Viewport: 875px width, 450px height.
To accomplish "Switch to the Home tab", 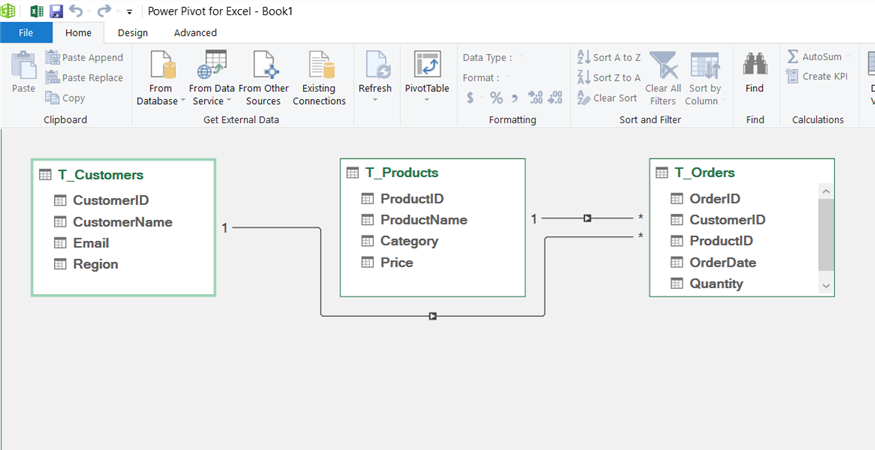I will coord(78,32).
